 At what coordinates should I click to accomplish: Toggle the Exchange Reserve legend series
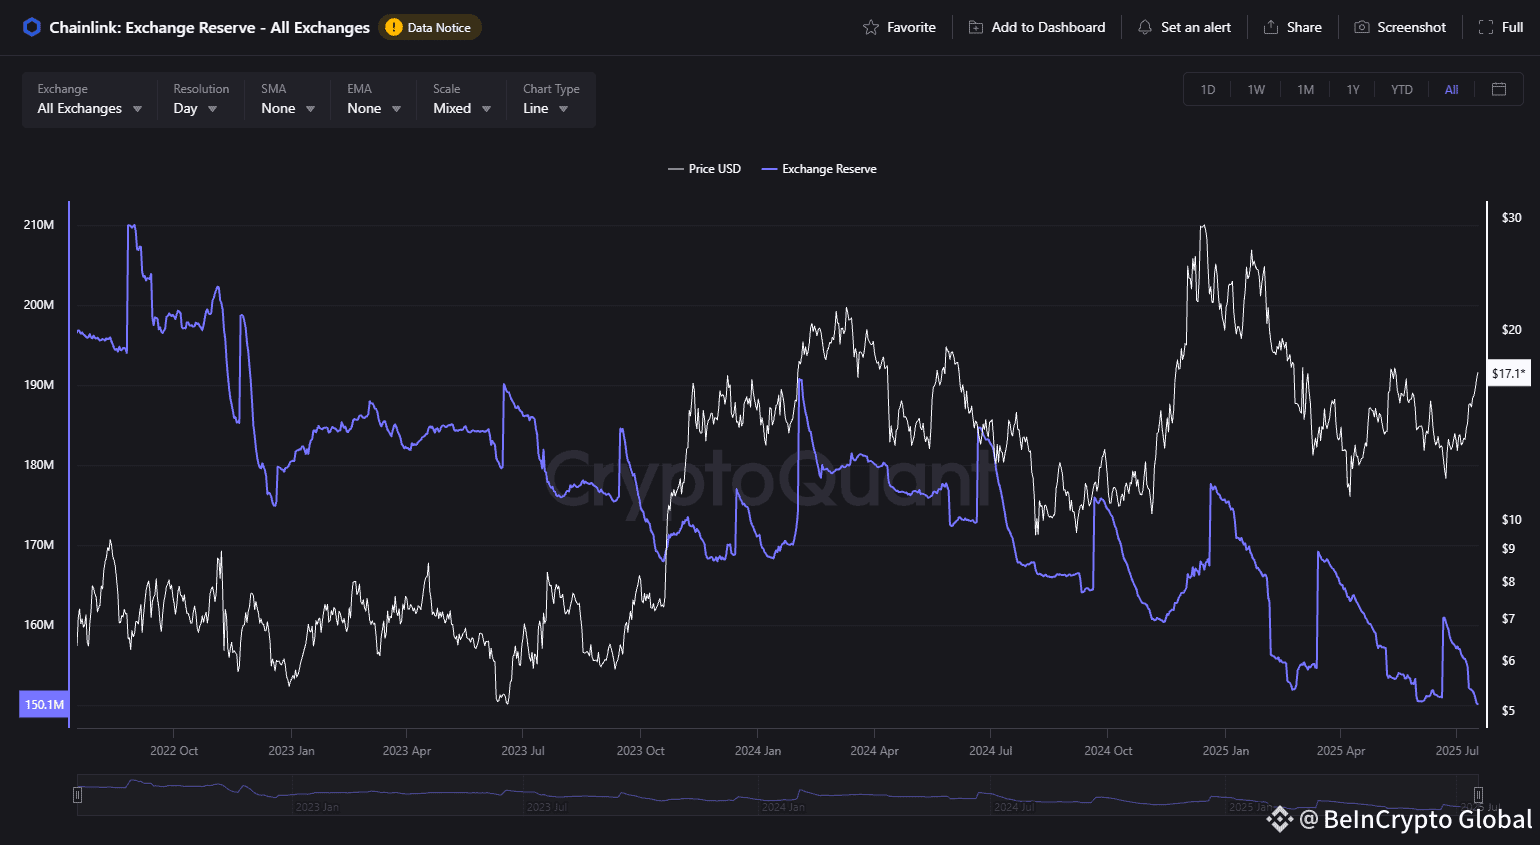tap(819, 169)
